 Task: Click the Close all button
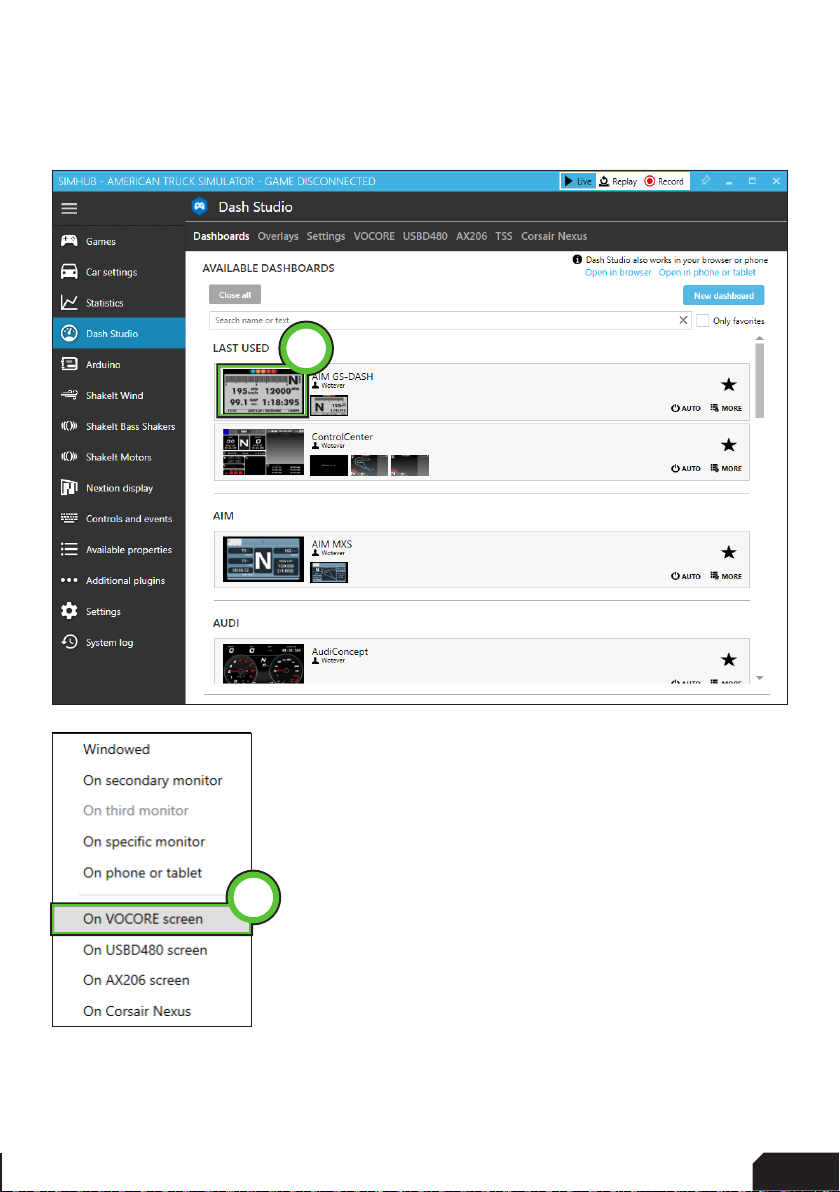[x=235, y=295]
